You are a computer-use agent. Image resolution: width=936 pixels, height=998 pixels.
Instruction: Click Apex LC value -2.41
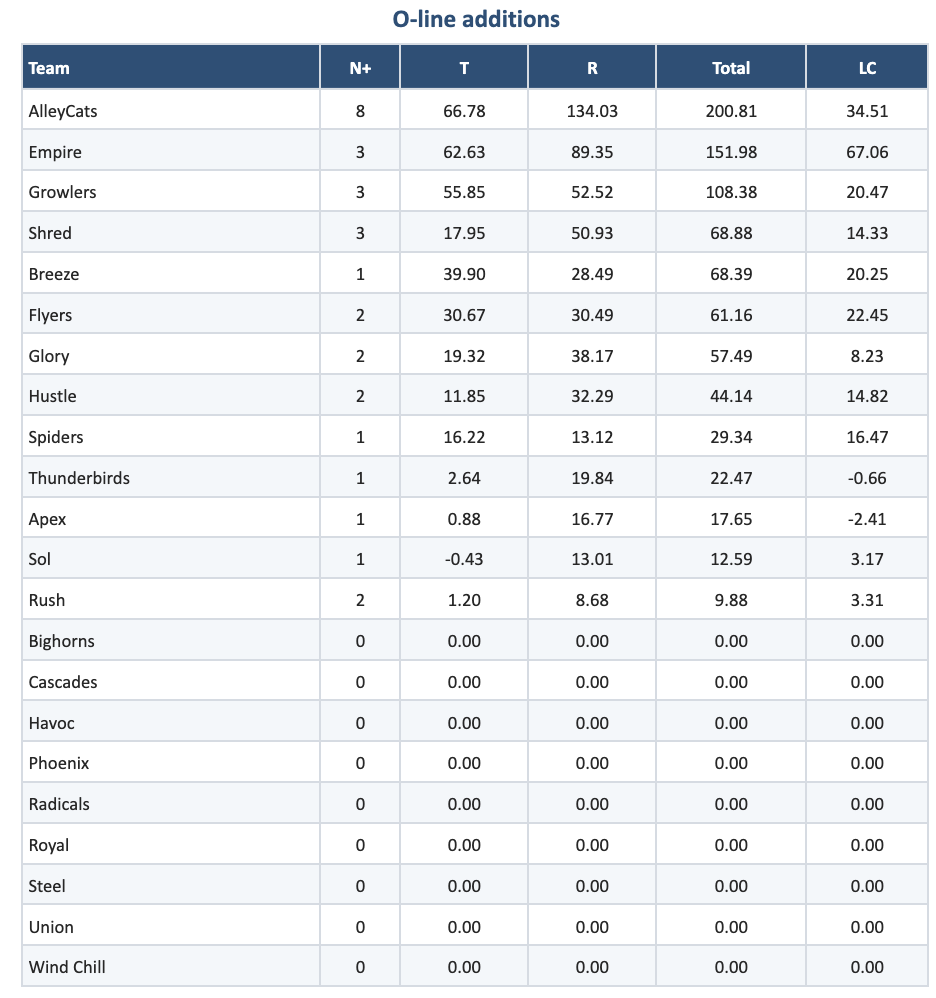[x=867, y=519]
